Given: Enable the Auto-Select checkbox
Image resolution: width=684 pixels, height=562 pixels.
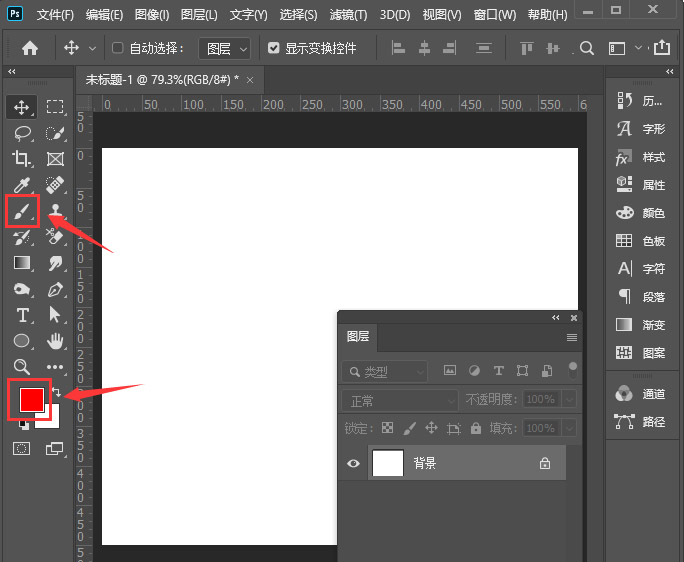Looking at the screenshot, I should click(x=118, y=48).
